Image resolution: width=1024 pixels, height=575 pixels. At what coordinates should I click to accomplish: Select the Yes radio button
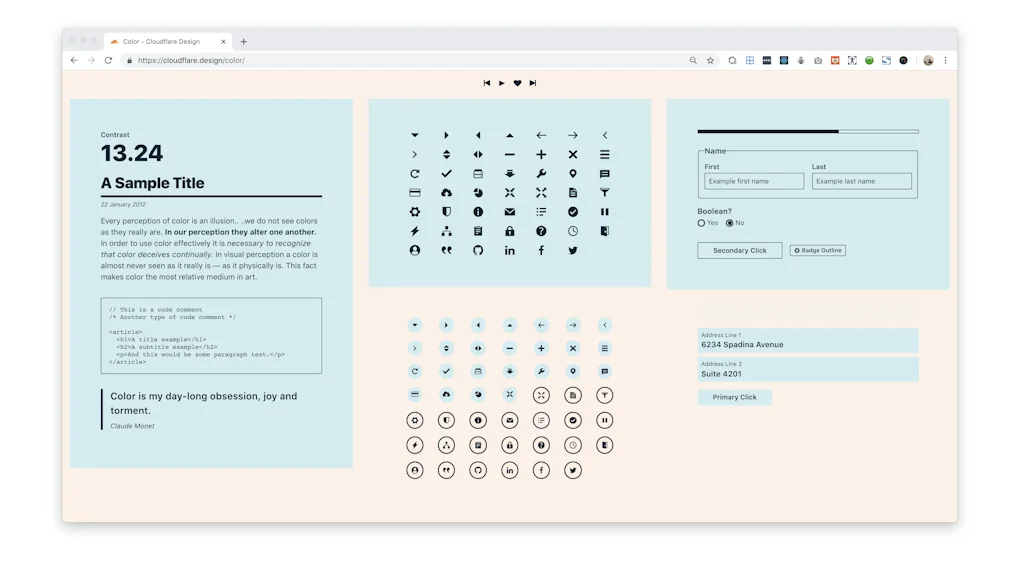701,223
